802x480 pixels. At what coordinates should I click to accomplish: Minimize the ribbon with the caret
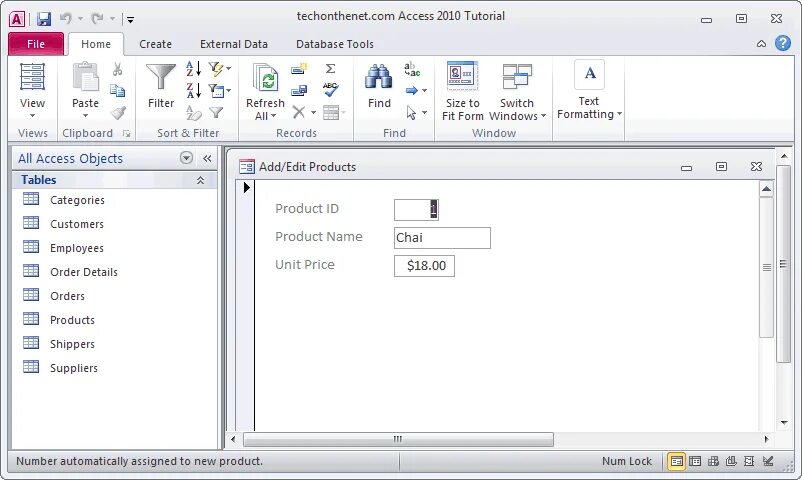coord(761,44)
